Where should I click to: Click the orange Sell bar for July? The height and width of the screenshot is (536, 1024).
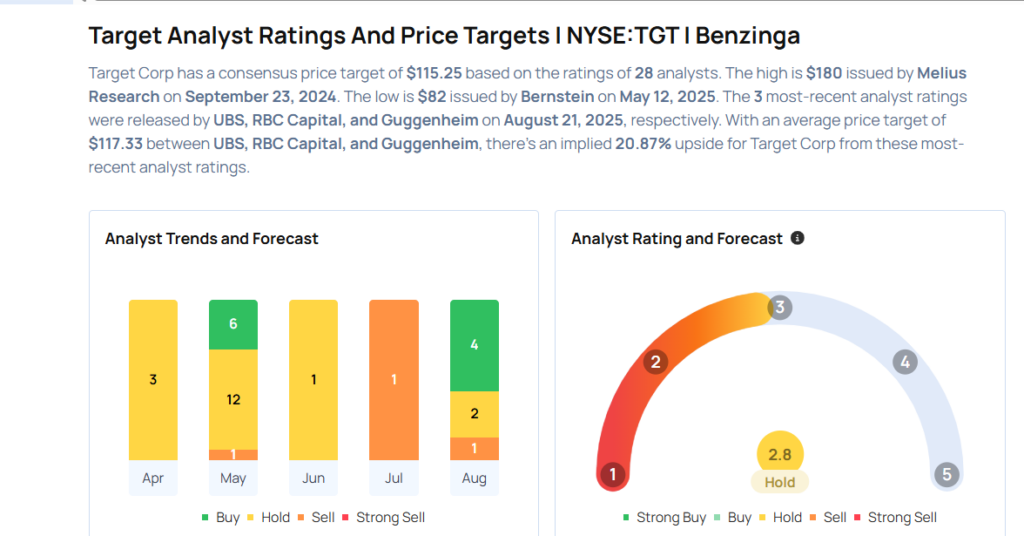(x=394, y=380)
